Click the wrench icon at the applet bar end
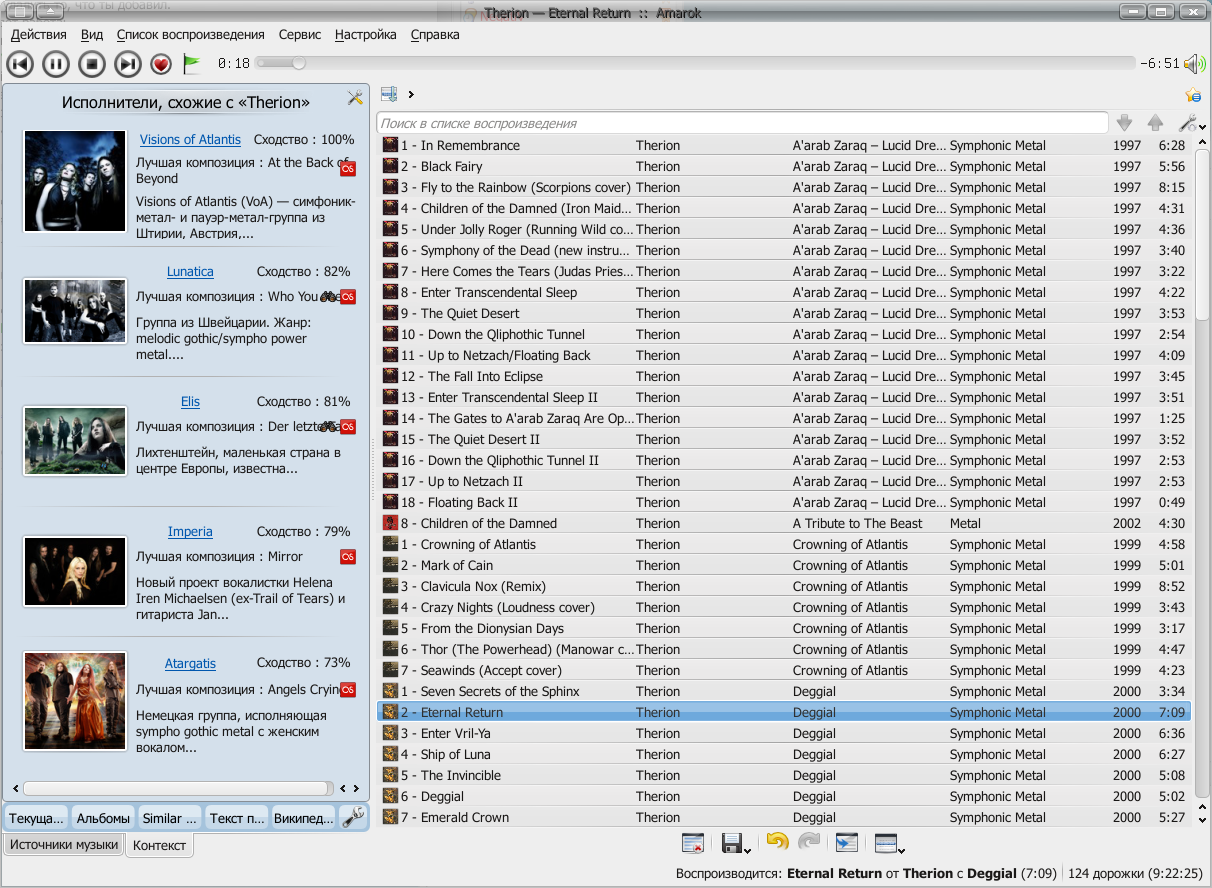 tap(353, 818)
